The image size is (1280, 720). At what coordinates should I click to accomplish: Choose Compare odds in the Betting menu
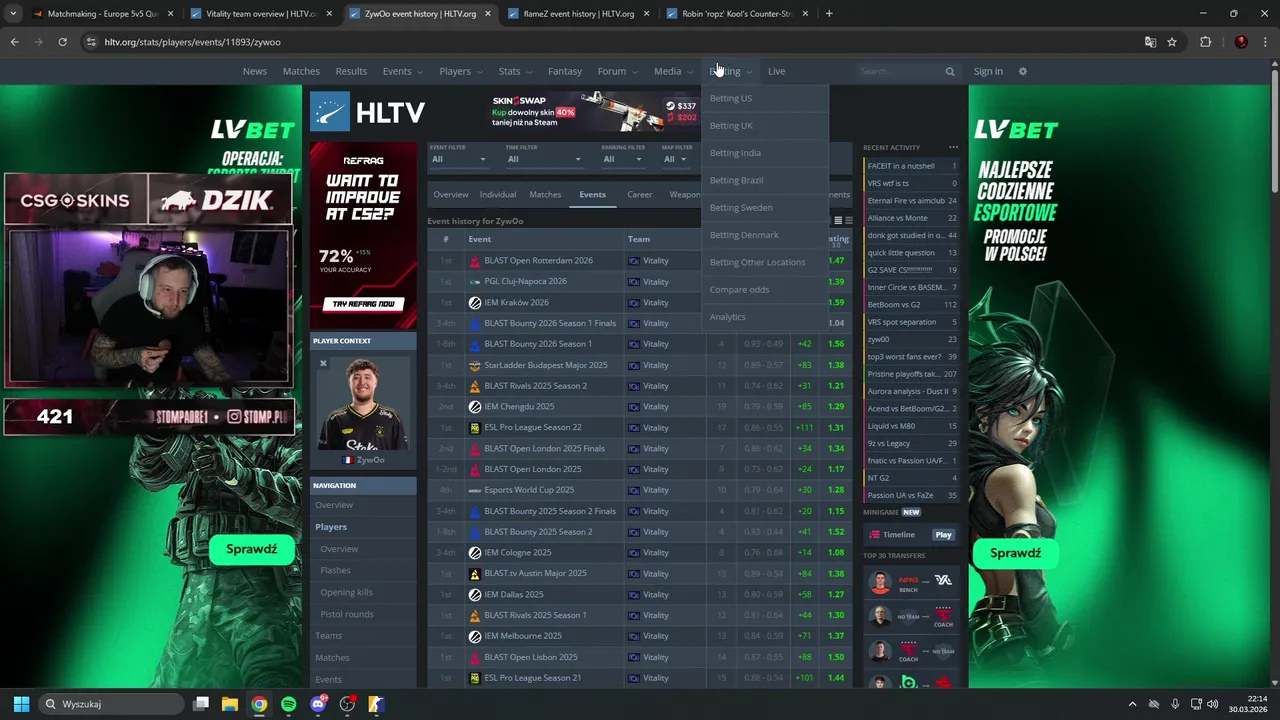click(x=765, y=290)
